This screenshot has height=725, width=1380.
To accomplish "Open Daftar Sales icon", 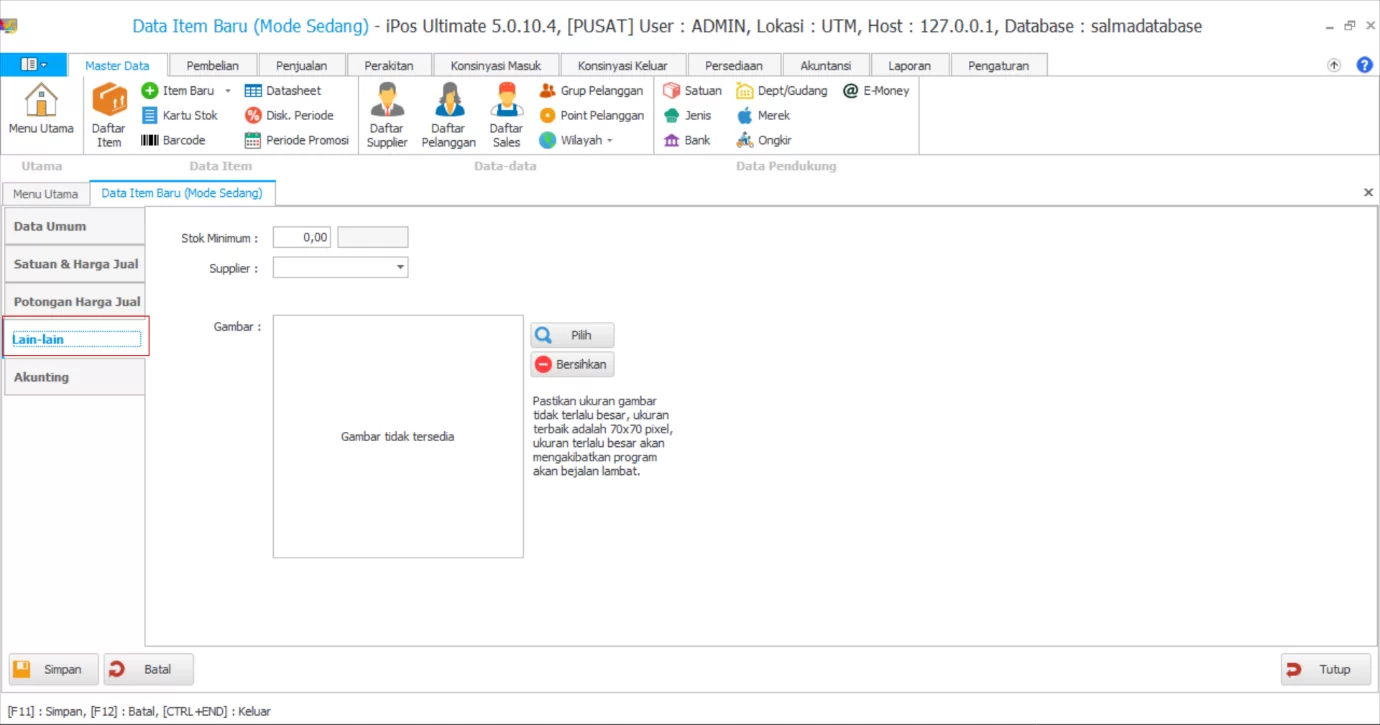I will pyautogui.click(x=507, y=100).
